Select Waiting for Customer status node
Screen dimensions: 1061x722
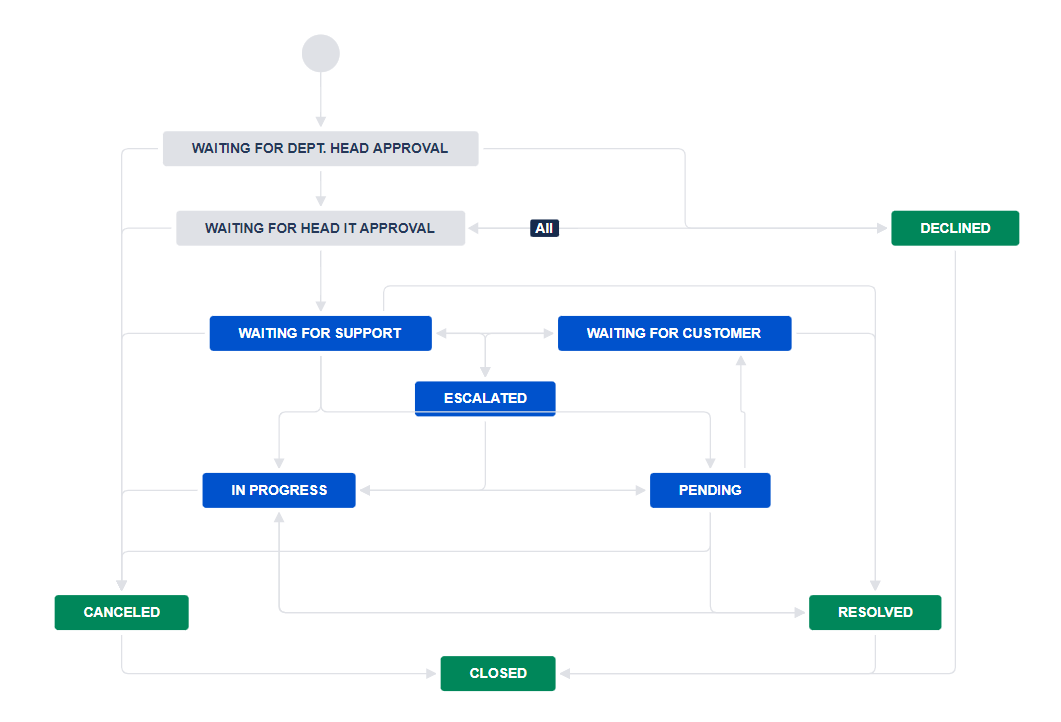pos(675,333)
